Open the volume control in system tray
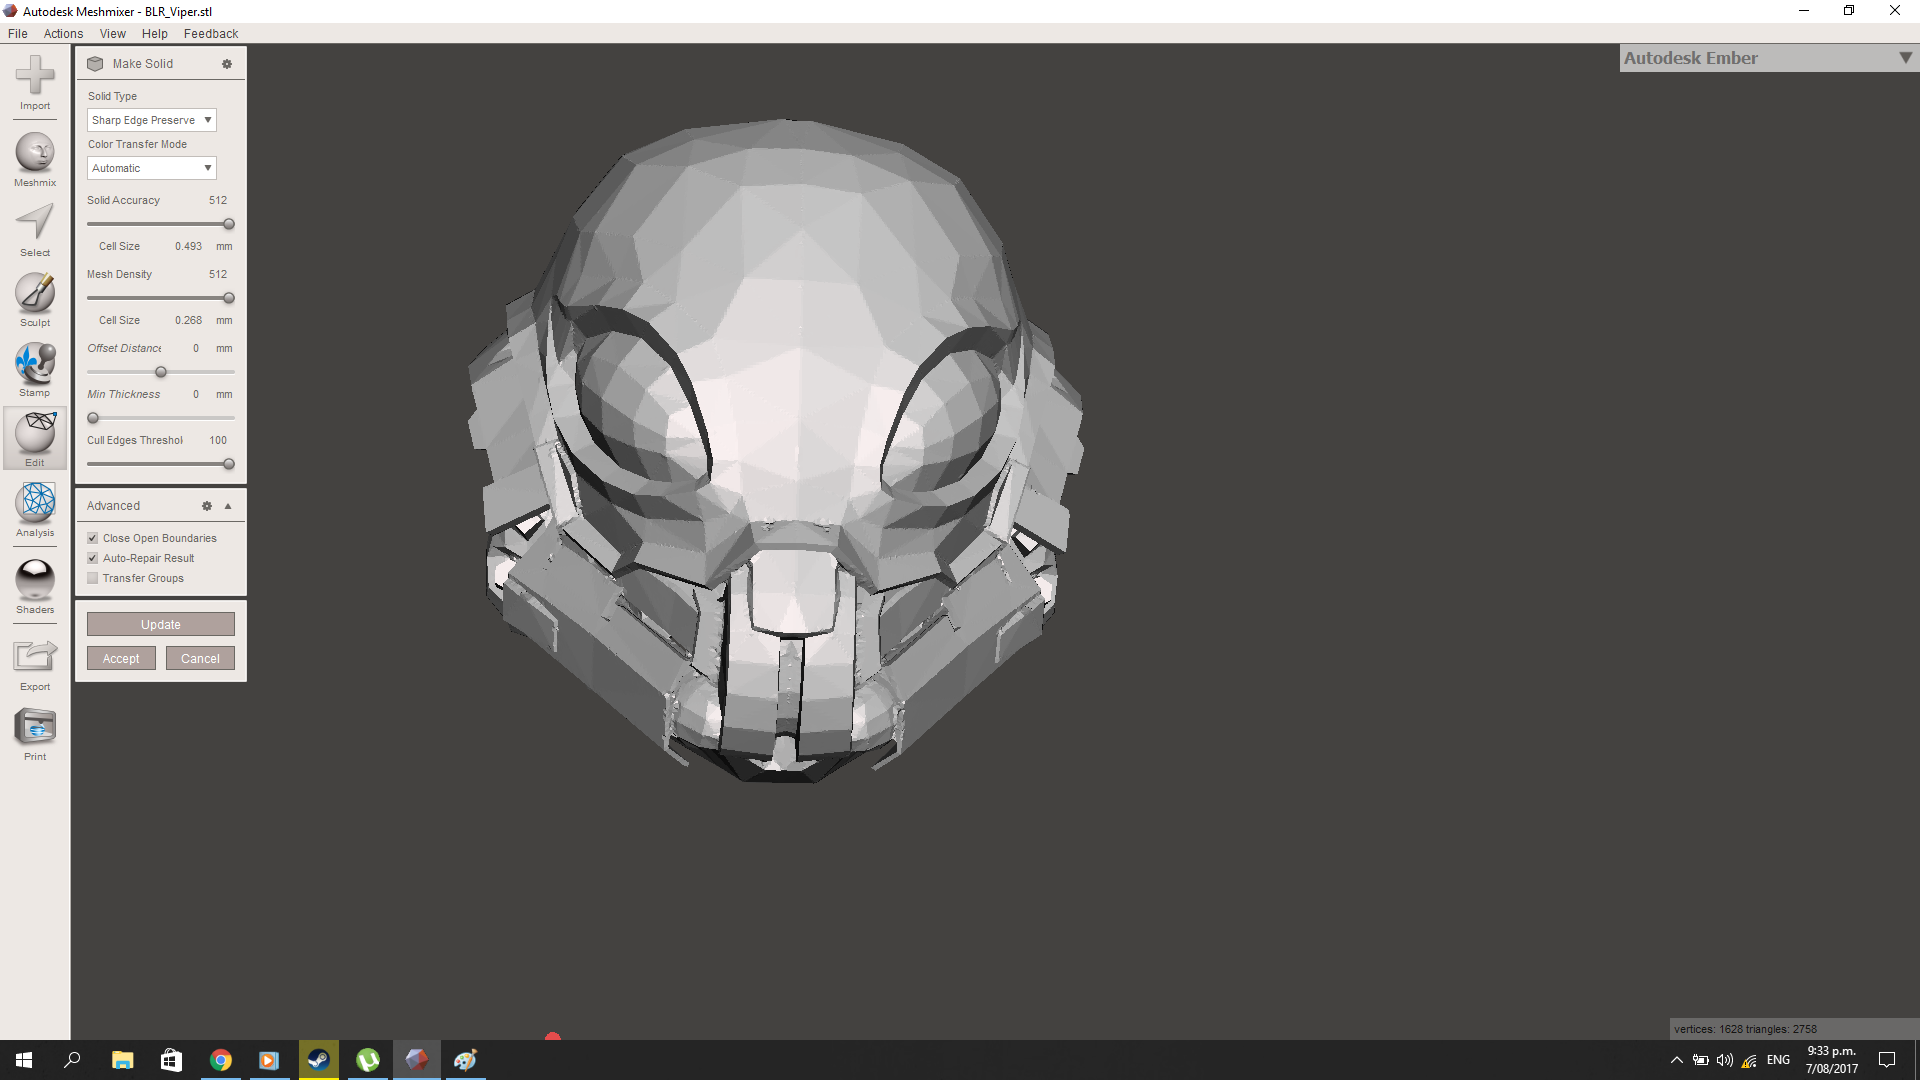This screenshot has width=1920, height=1080. tap(1724, 1060)
